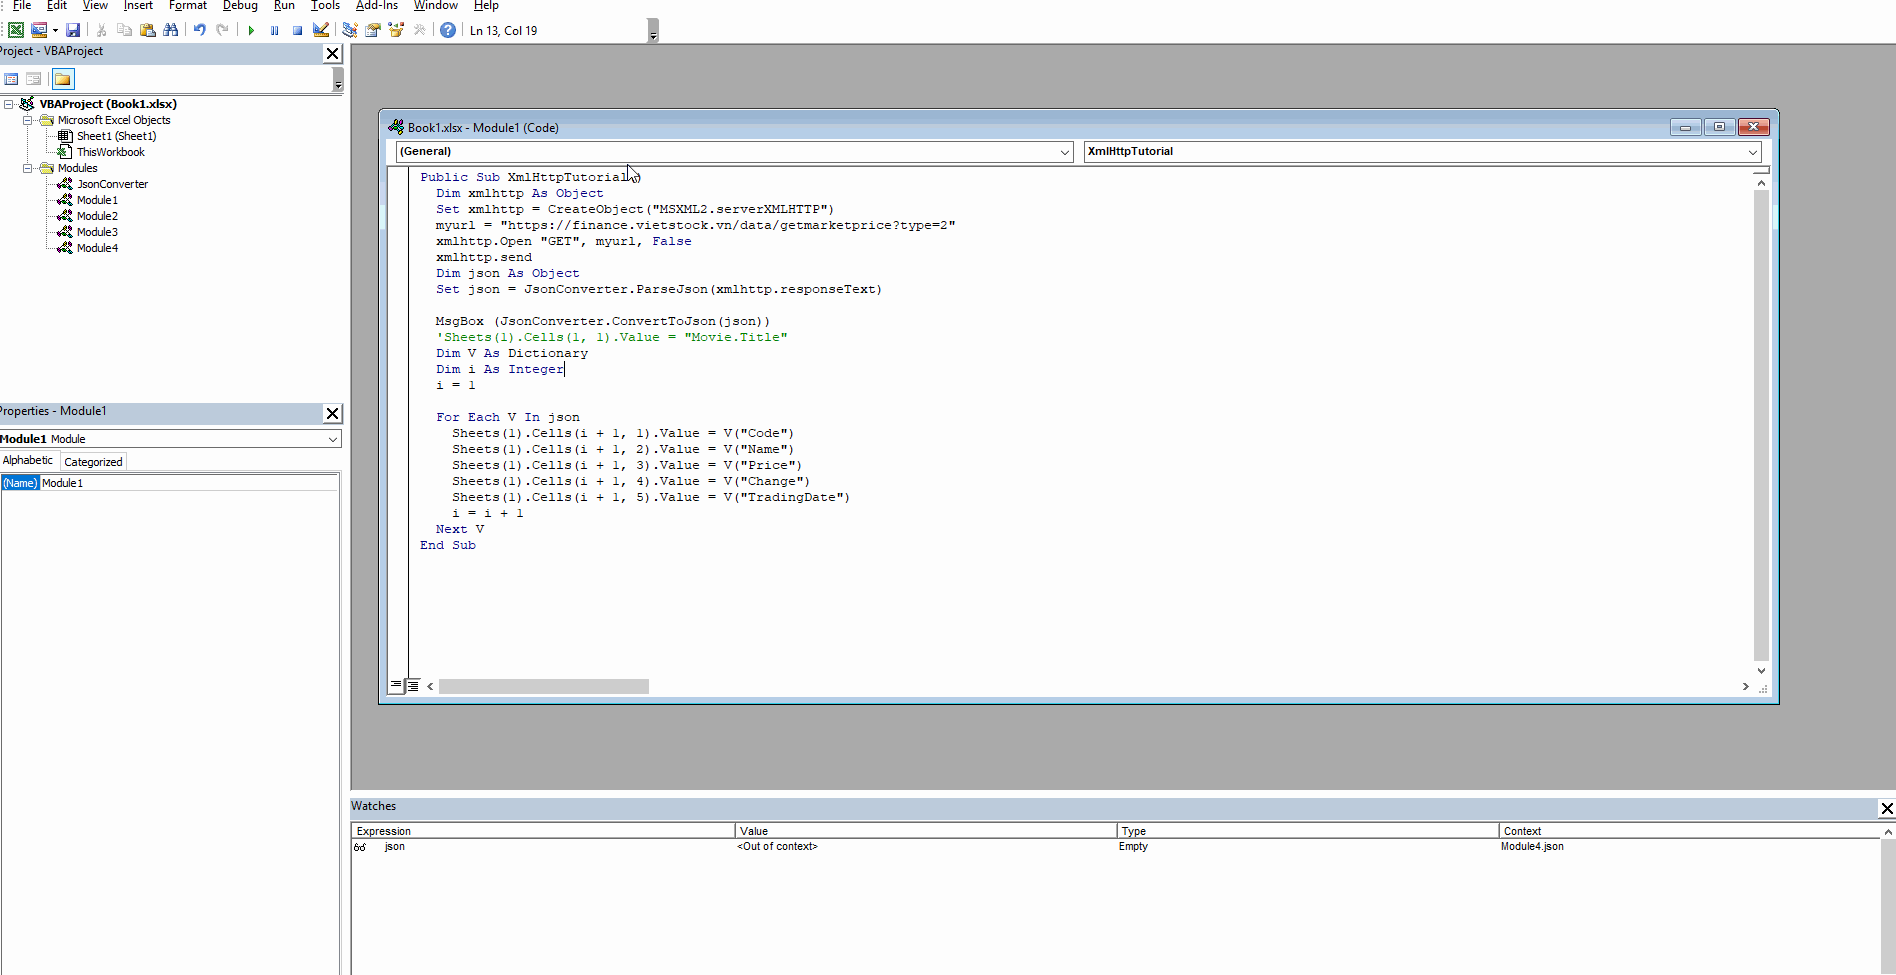1896x975 pixels.
Task: Click the (Name) property value field
Action: pos(189,483)
